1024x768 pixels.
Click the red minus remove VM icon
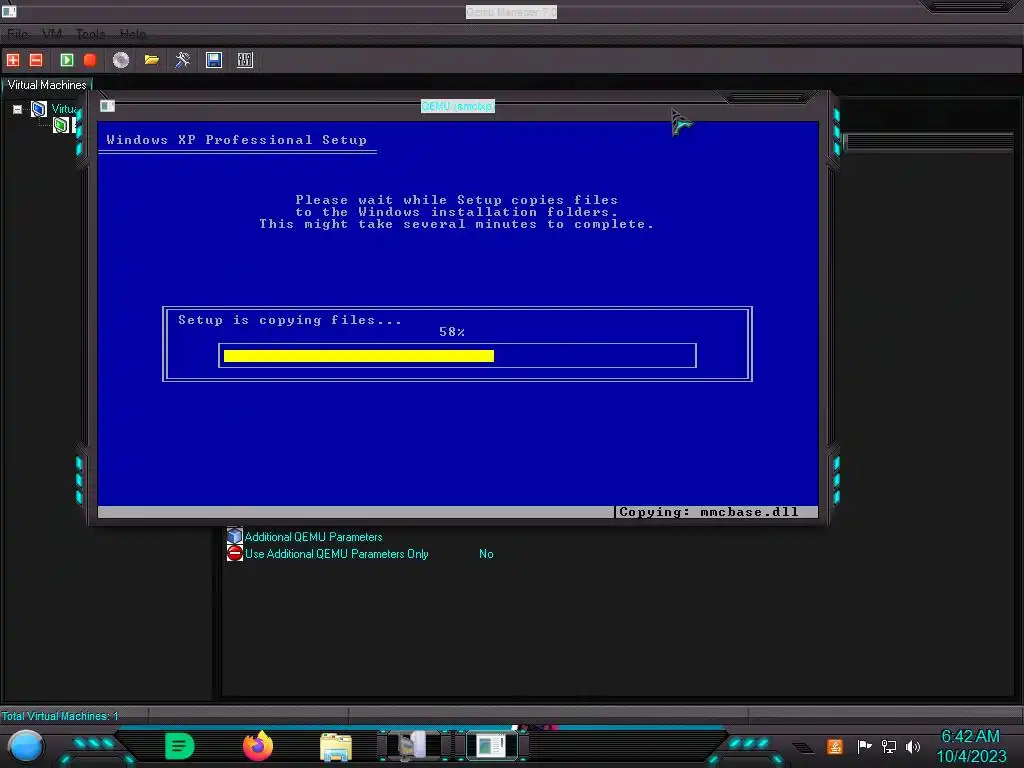[36, 60]
